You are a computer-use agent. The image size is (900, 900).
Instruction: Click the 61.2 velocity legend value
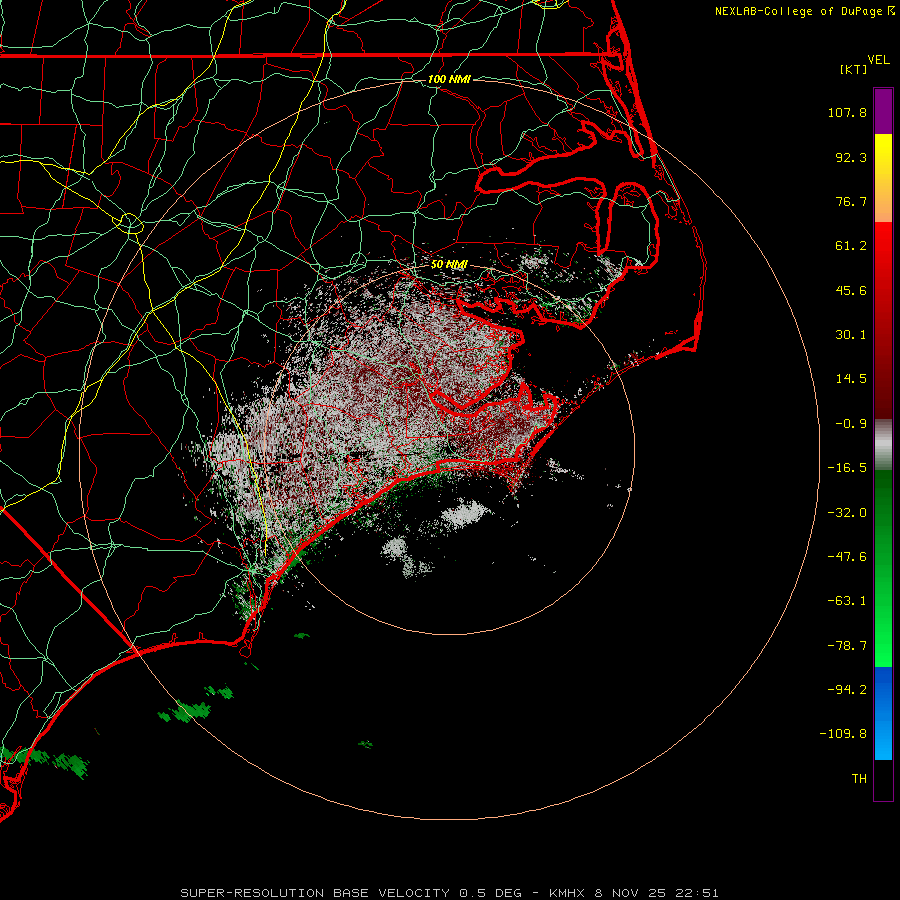point(851,246)
